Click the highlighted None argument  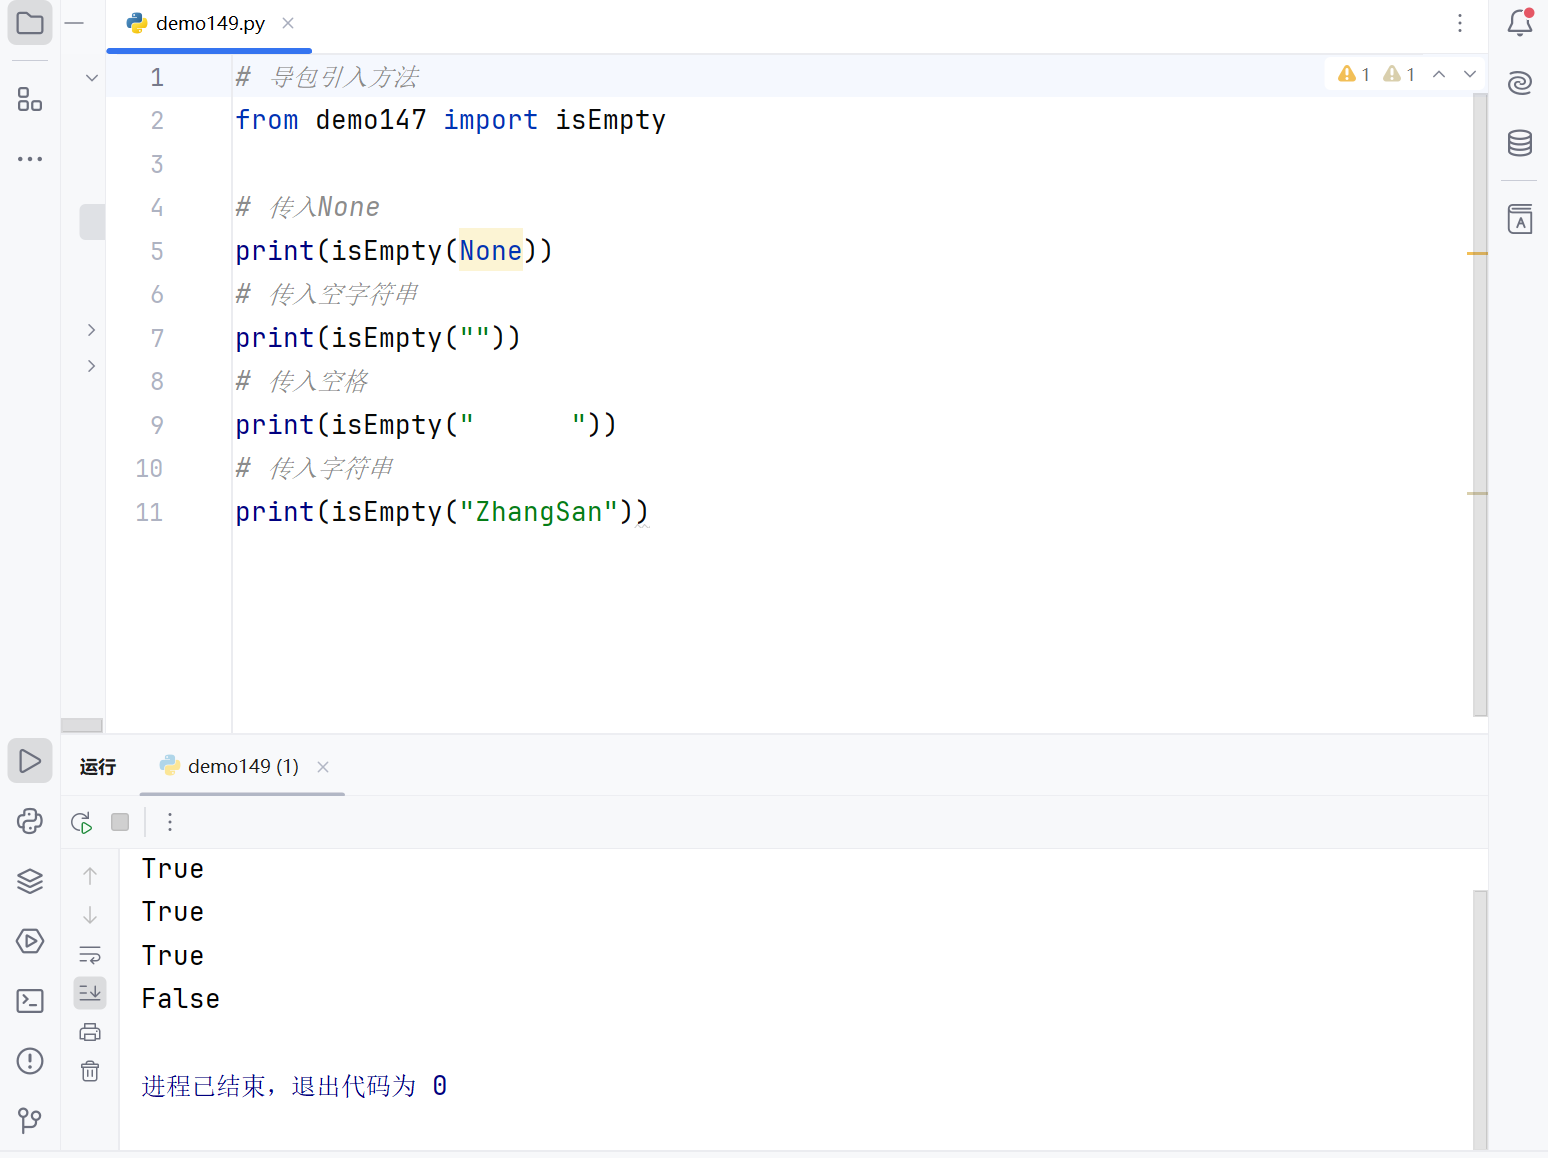tap(491, 251)
